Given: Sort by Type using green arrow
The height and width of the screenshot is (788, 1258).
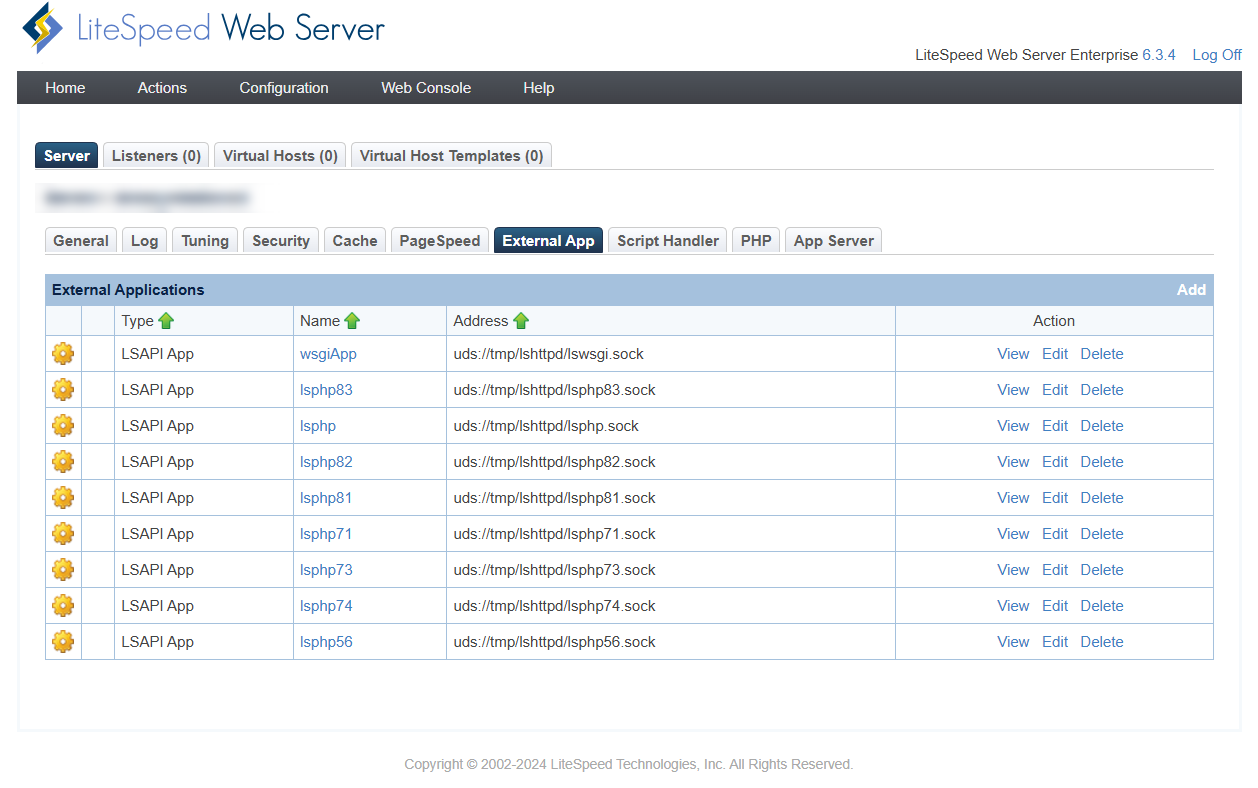Looking at the screenshot, I should pos(166,321).
